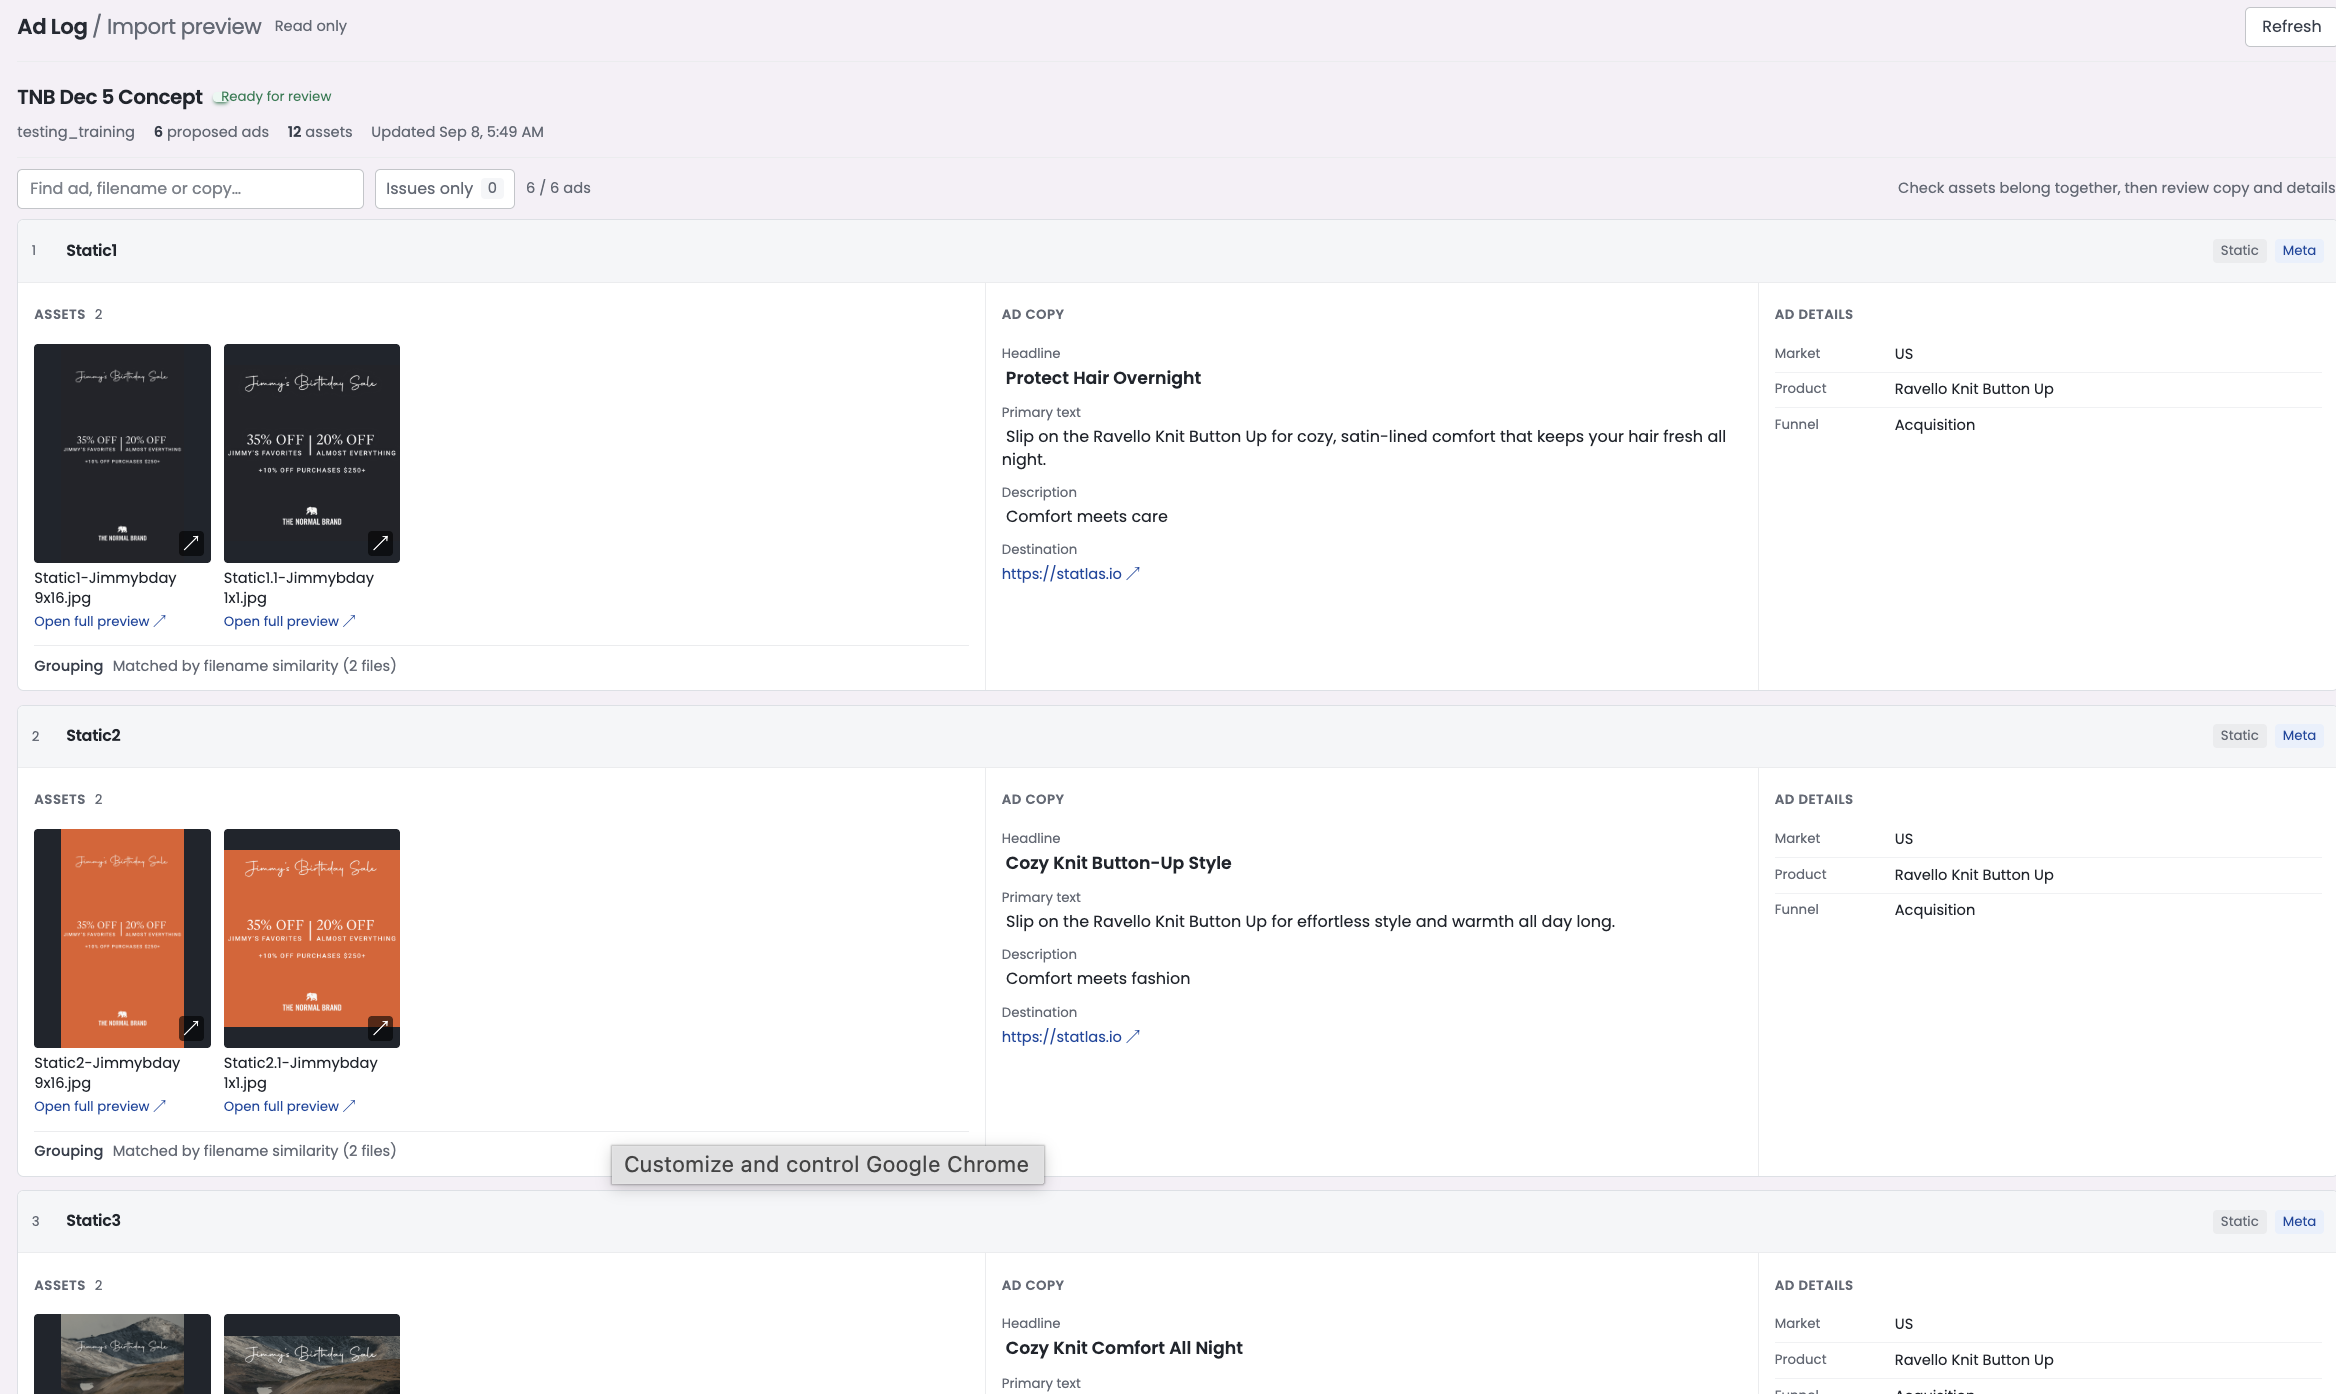
Task: Click the testing_training label
Action: [76, 132]
